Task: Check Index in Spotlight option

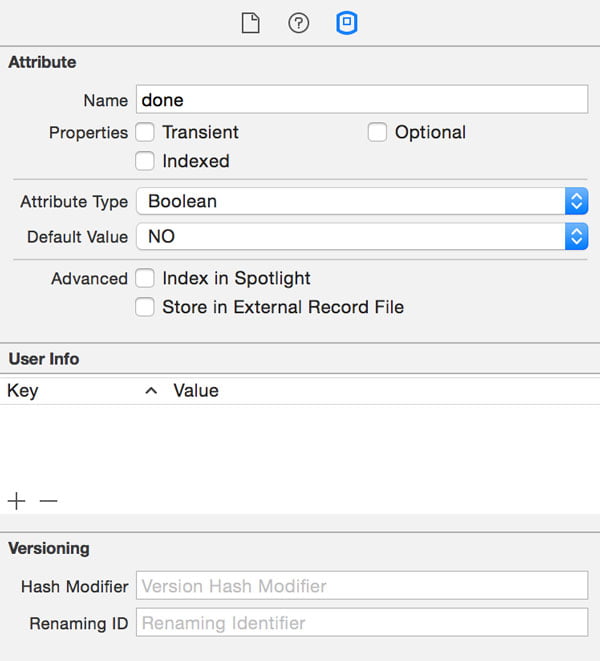Action: [145, 278]
